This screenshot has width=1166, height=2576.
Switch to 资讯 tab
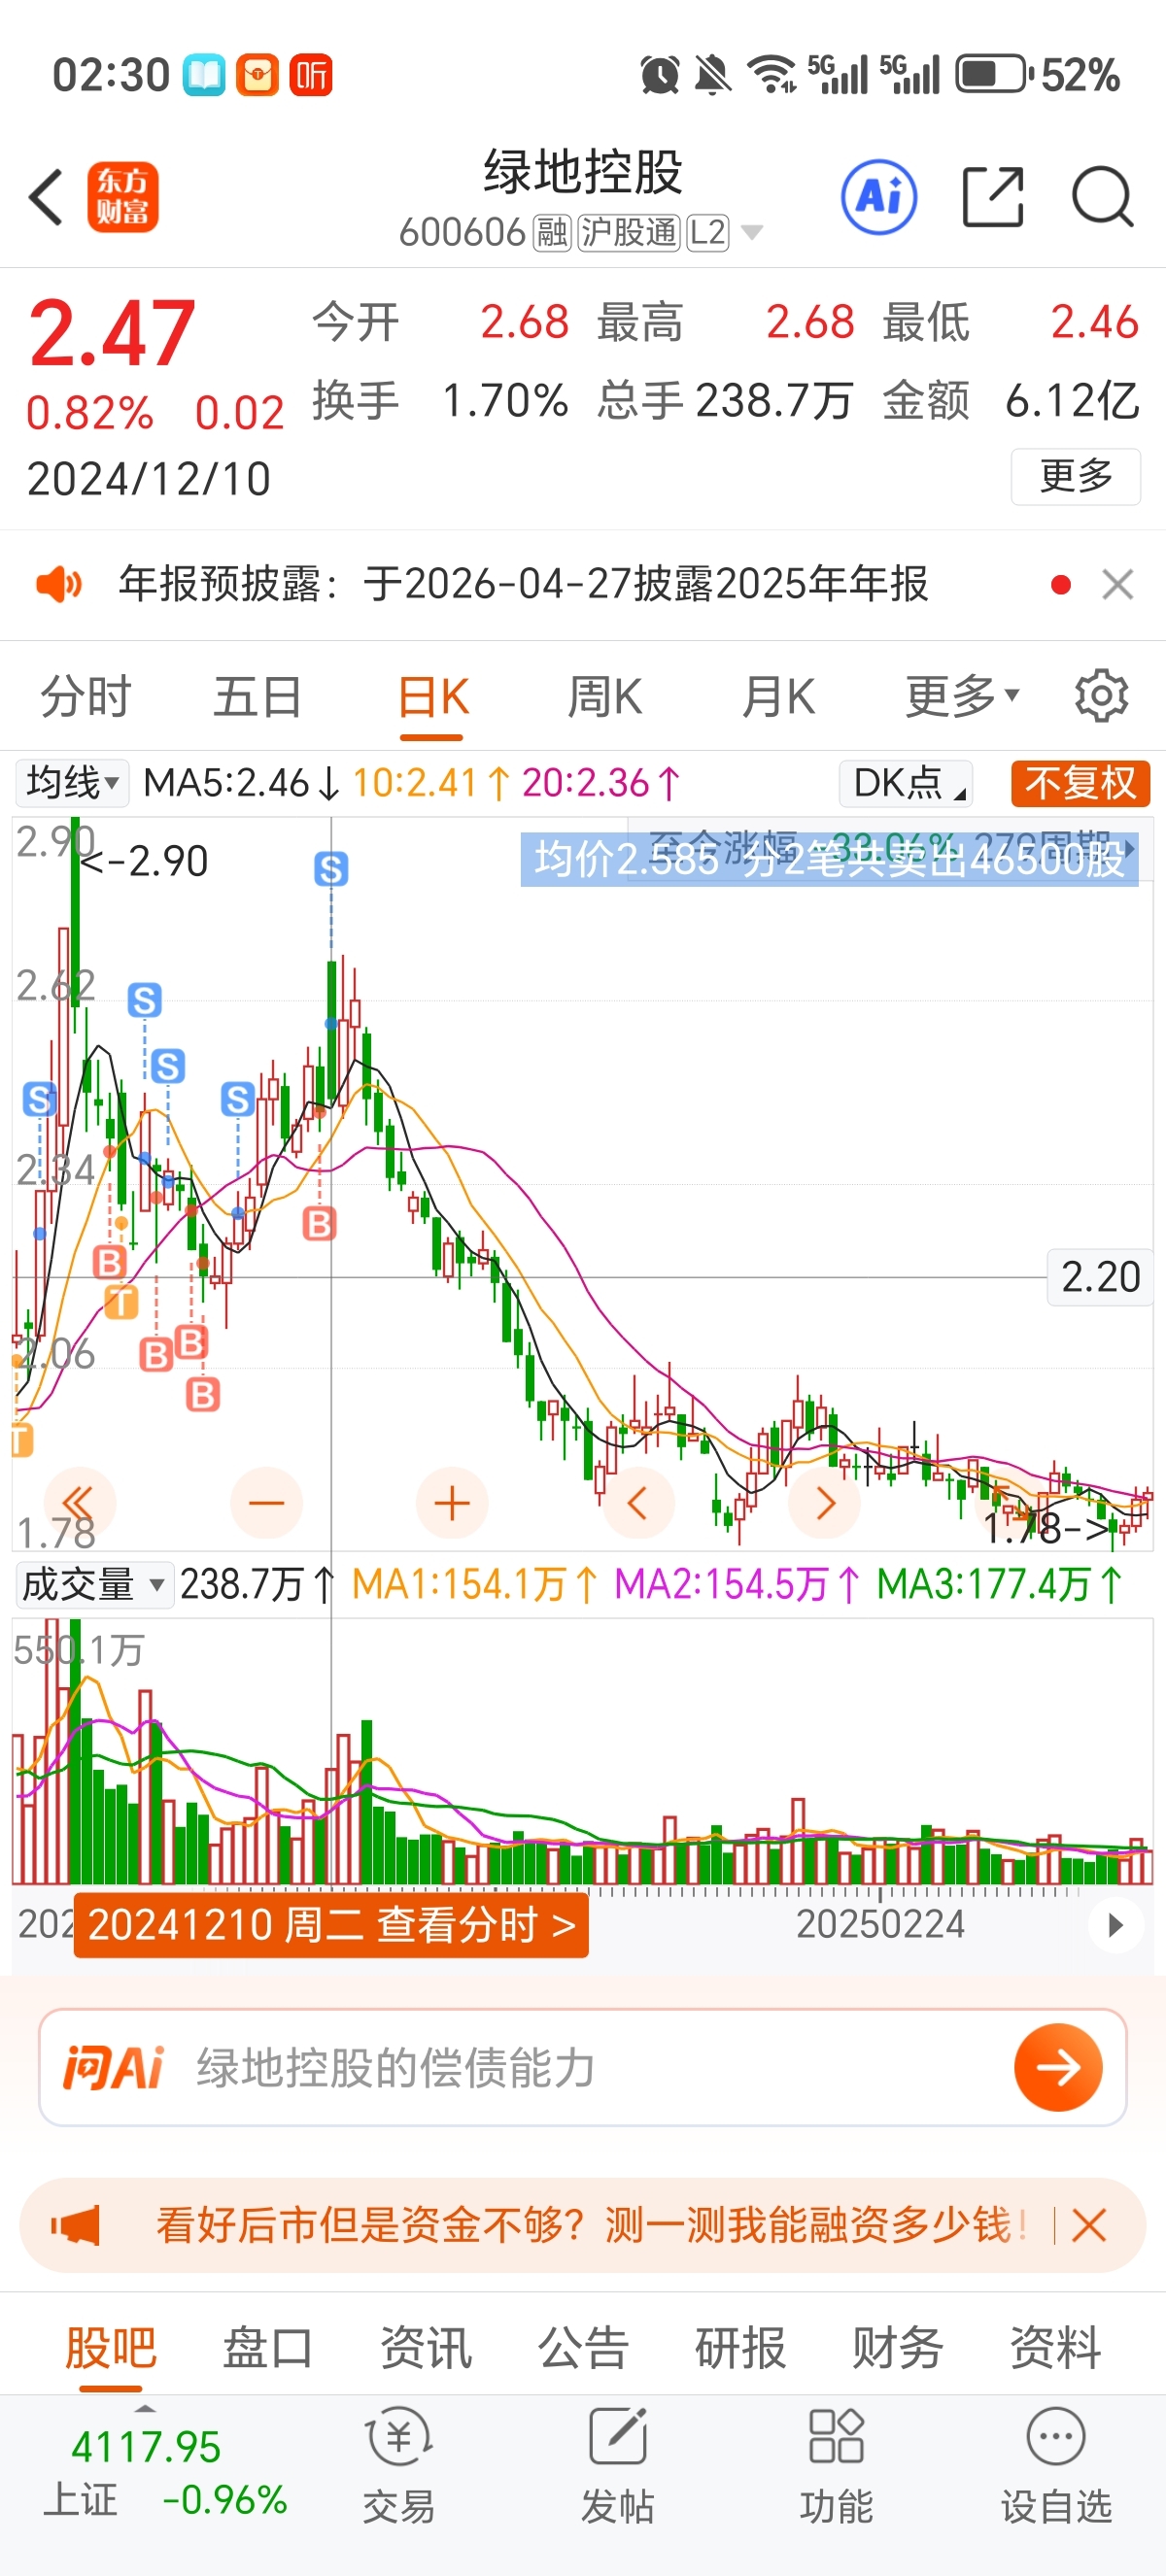425,2347
